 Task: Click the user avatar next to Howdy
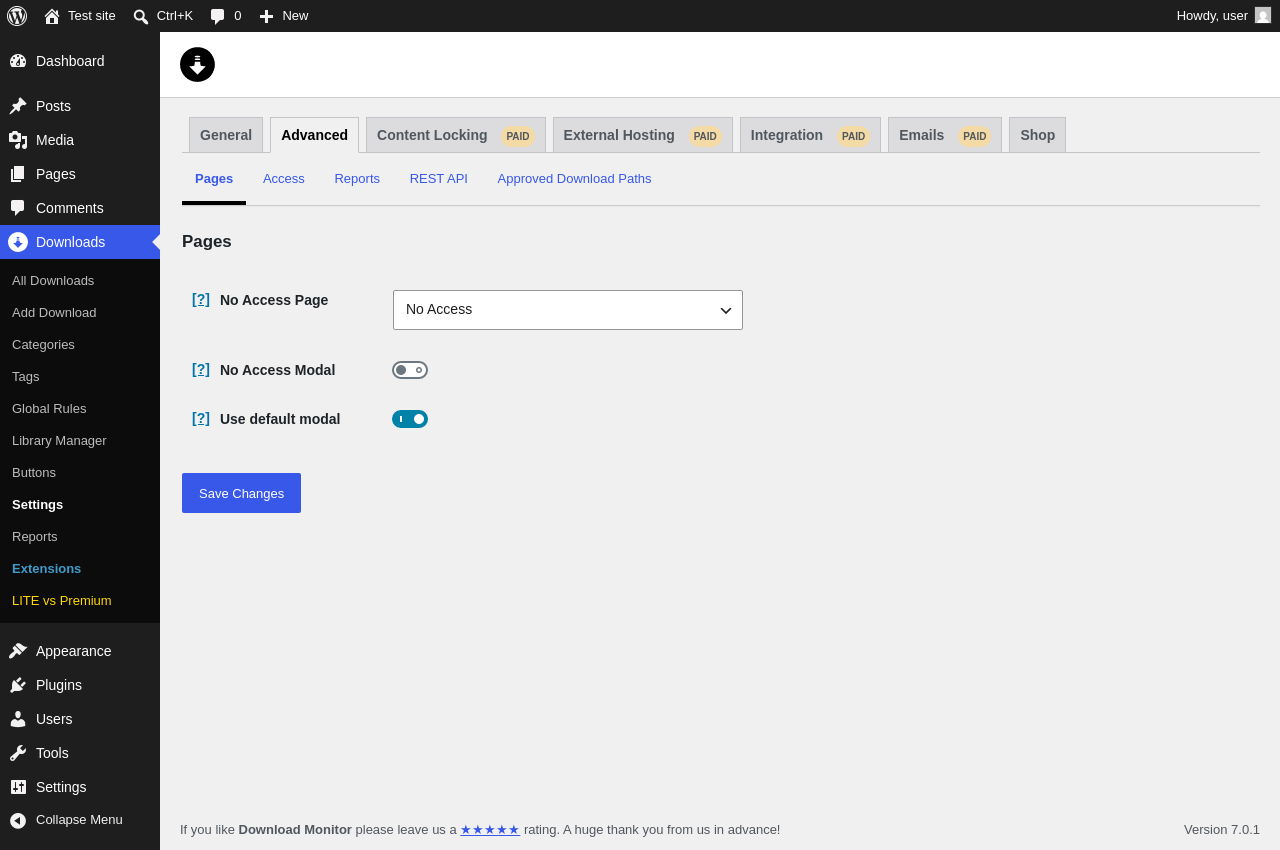tap(1263, 15)
